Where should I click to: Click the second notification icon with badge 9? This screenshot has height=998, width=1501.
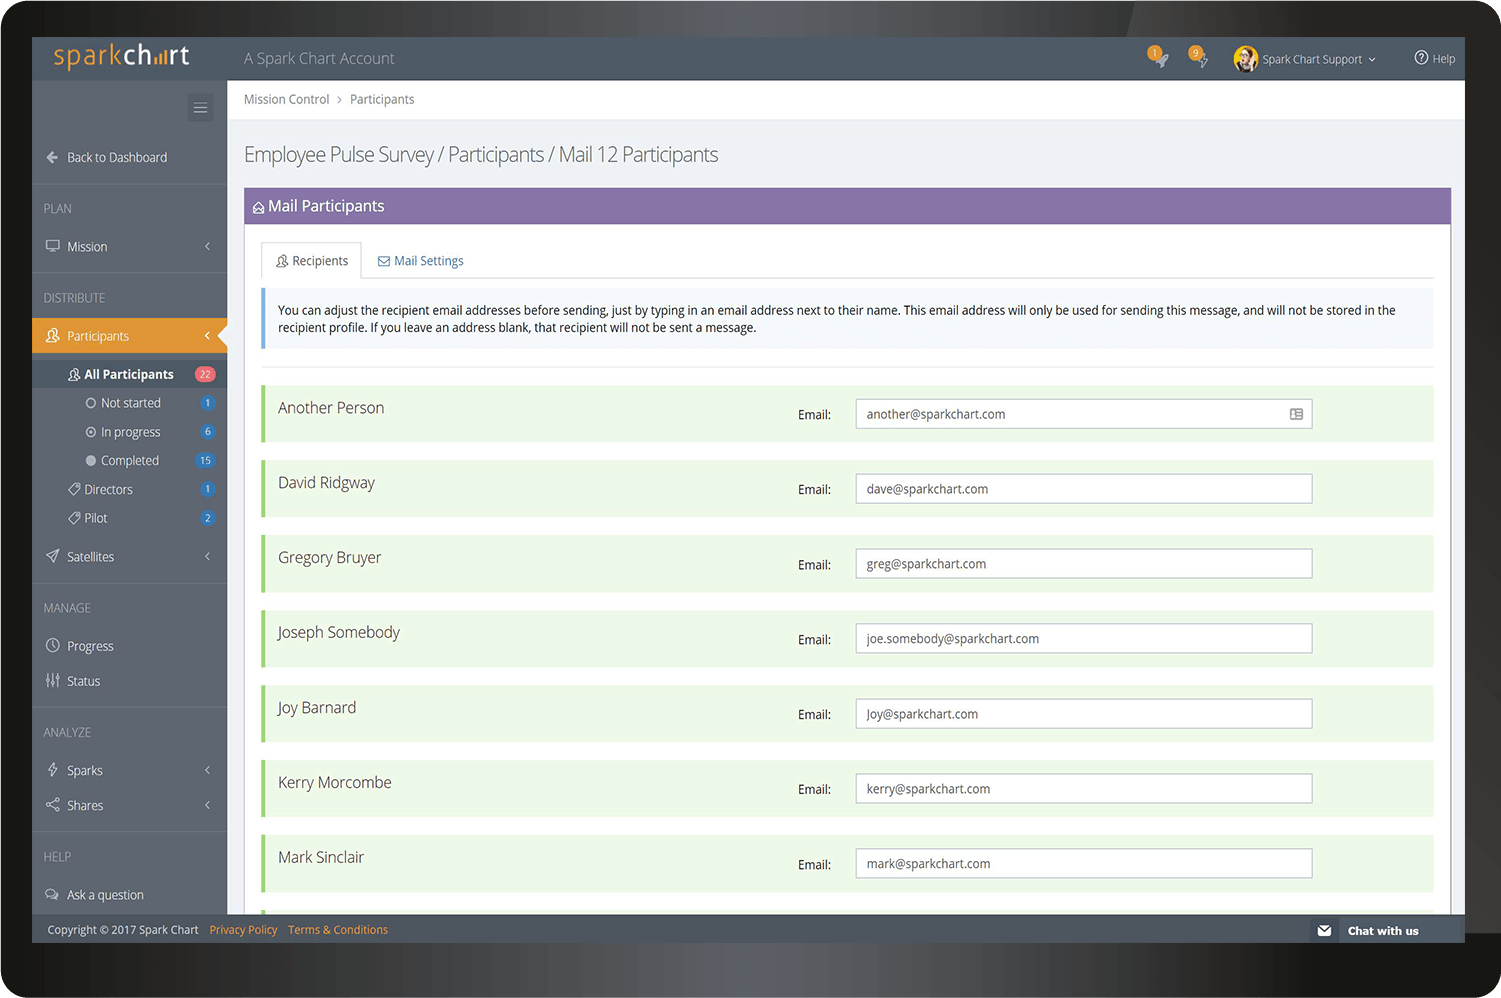click(x=1197, y=58)
